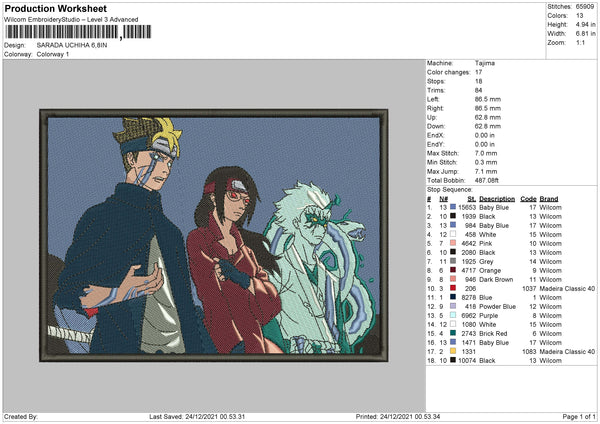The width and height of the screenshot is (600, 424).
Task: Select the 'Left:' label
Action: tap(433, 99)
